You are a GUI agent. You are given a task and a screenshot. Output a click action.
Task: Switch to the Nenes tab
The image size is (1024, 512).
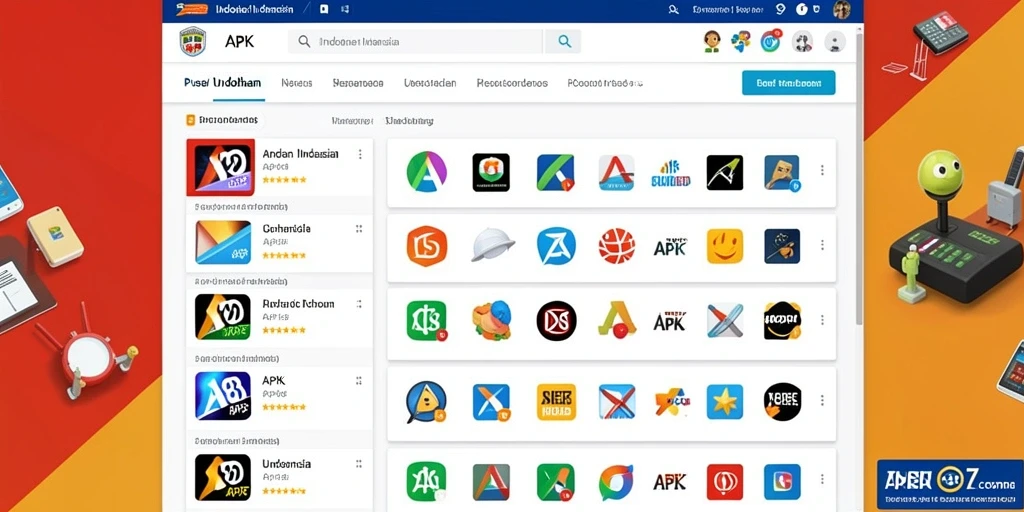tap(296, 83)
